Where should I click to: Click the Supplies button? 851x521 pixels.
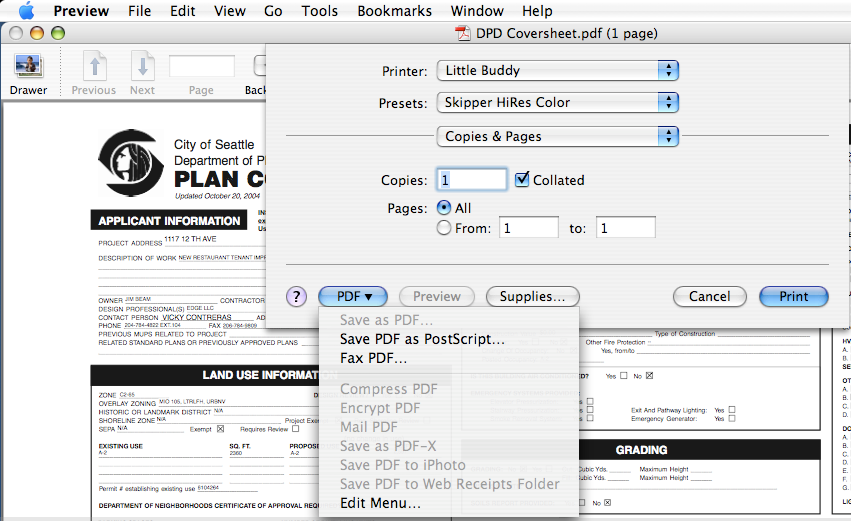[x=532, y=296]
